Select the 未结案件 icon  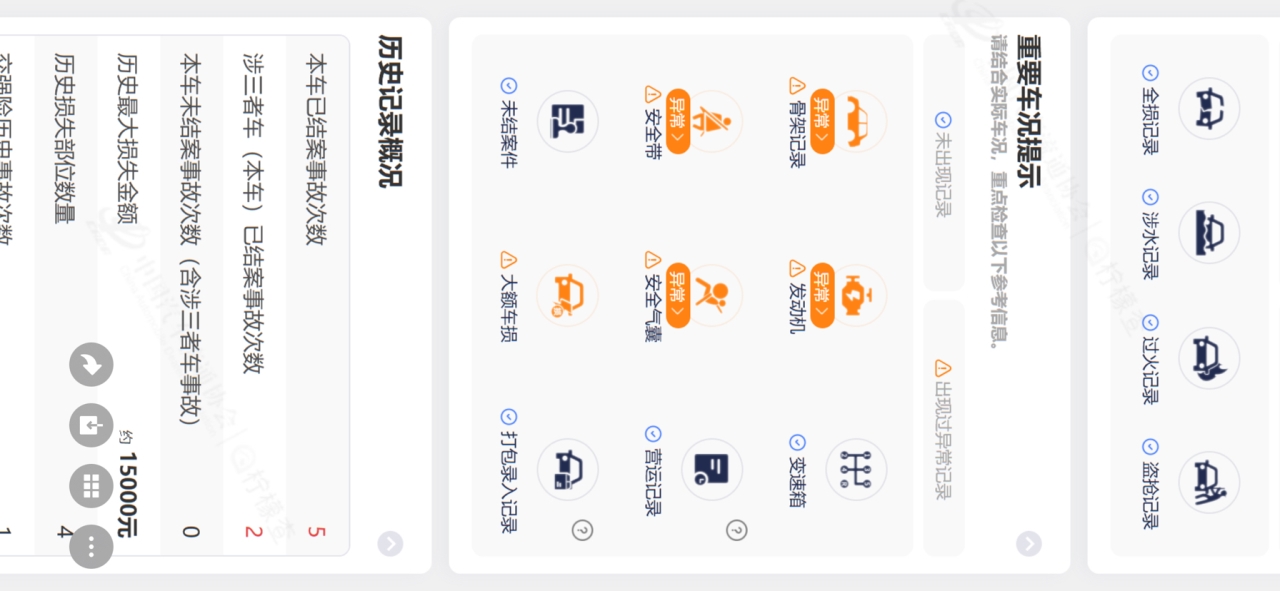pyautogui.click(x=567, y=121)
